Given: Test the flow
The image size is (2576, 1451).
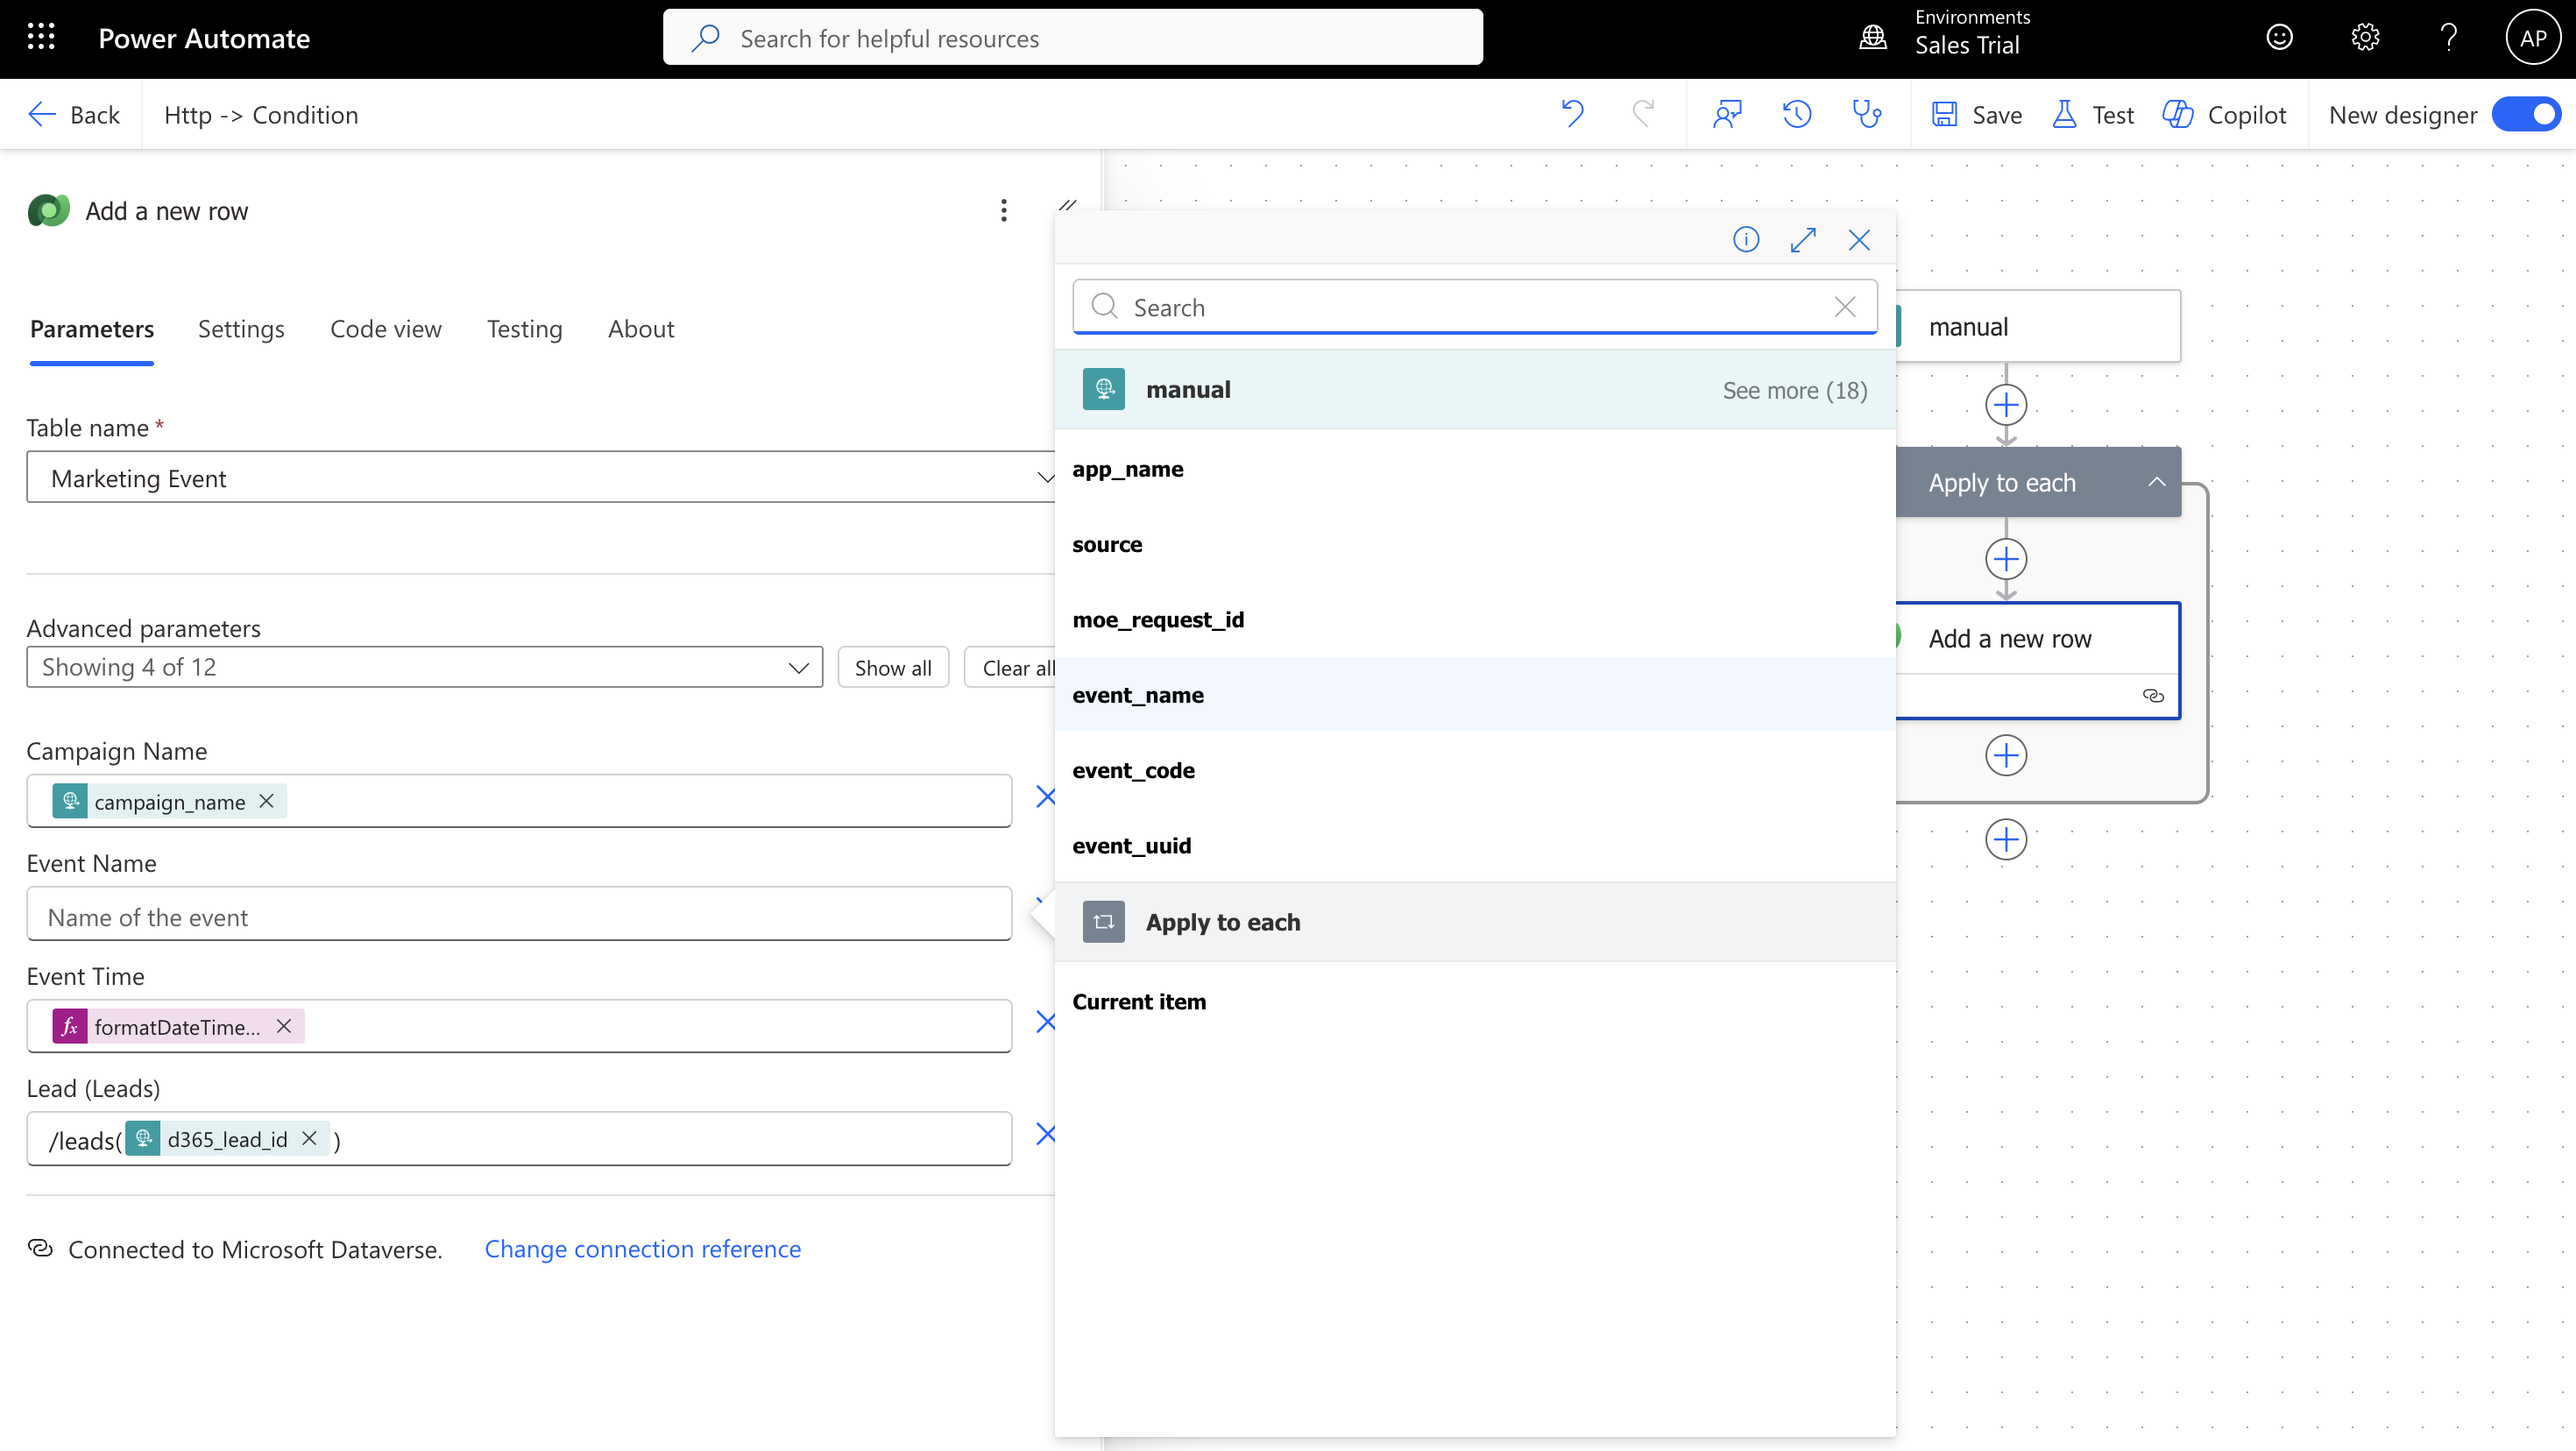Looking at the screenshot, I should pyautogui.click(x=2093, y=114).
